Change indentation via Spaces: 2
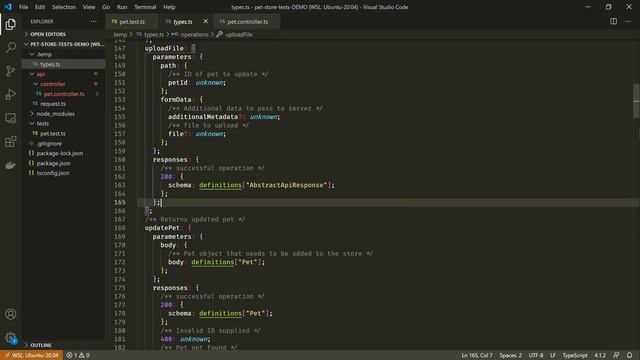Image resolution: width=640 pixels, height=360 pixels. pos(511,355)
